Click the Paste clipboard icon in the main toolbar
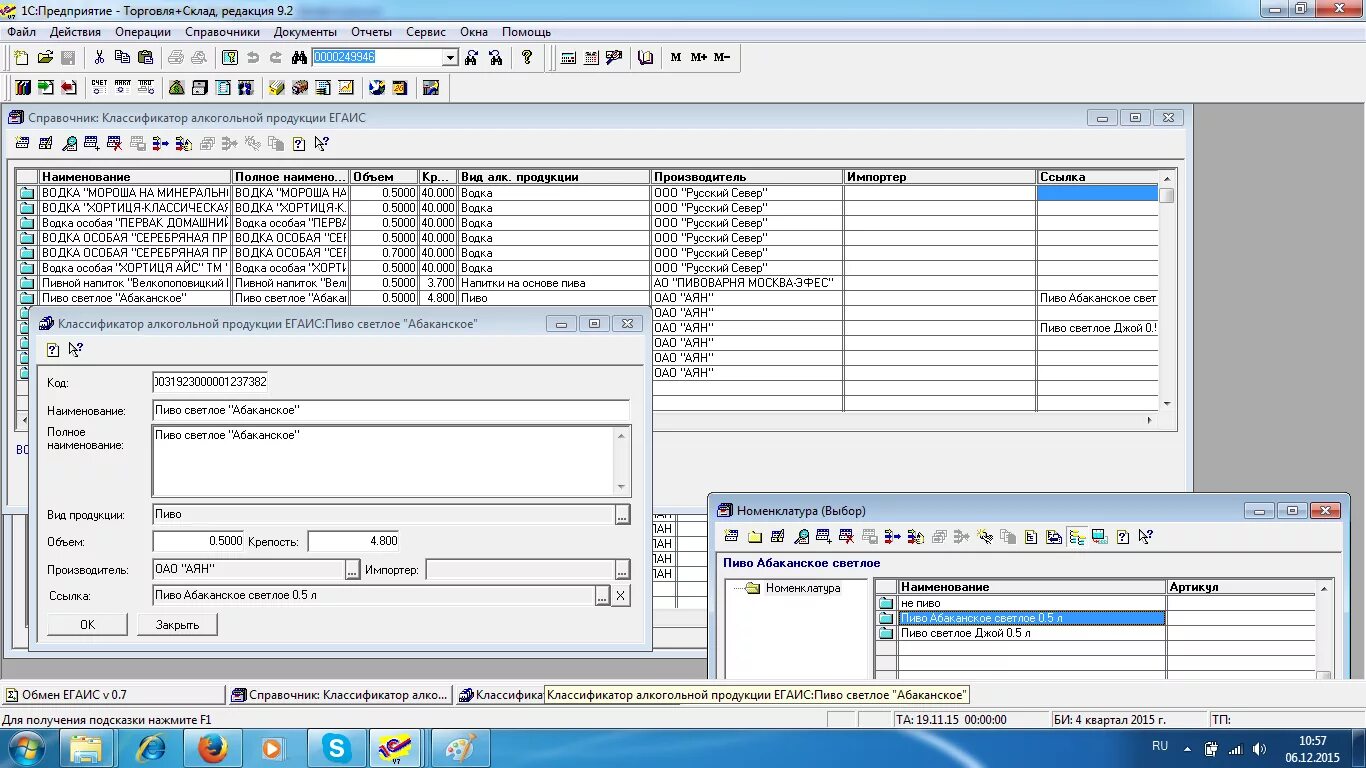Viewport: 1366px width, 768px height. coord(146,58)
